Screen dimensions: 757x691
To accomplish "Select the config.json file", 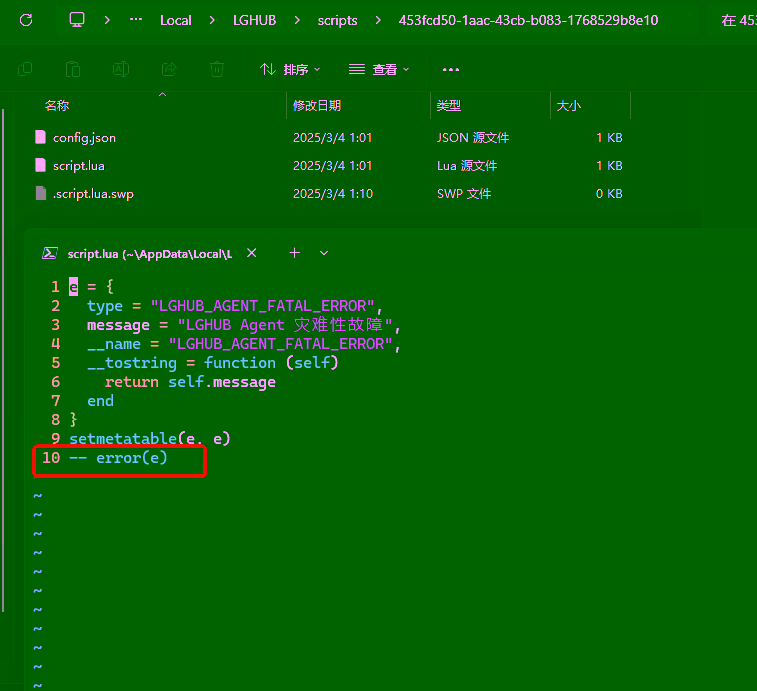I will 84,137.
